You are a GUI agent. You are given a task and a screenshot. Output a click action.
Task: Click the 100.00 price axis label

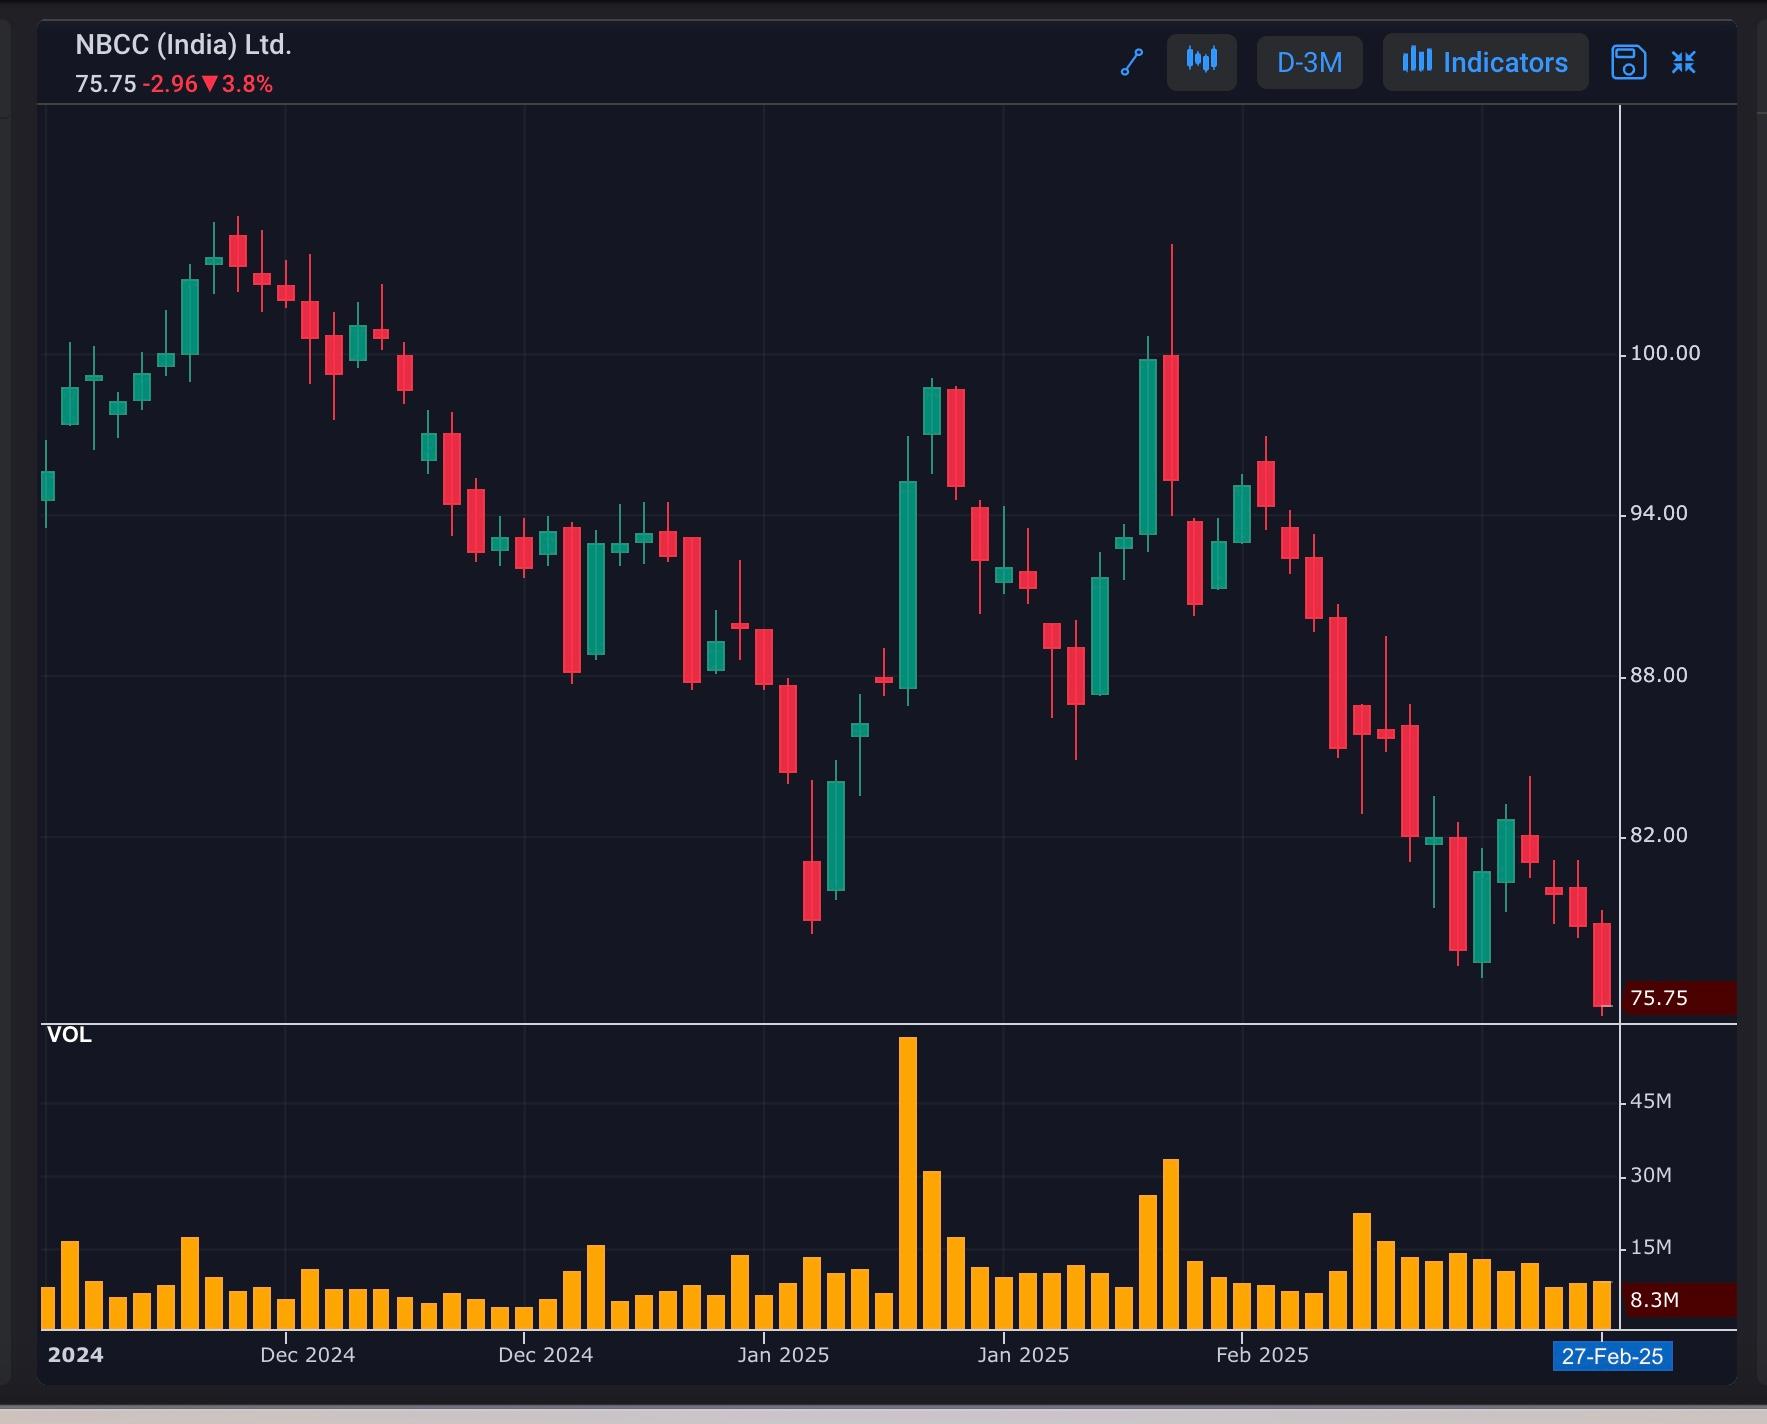tap(1665, 353)
